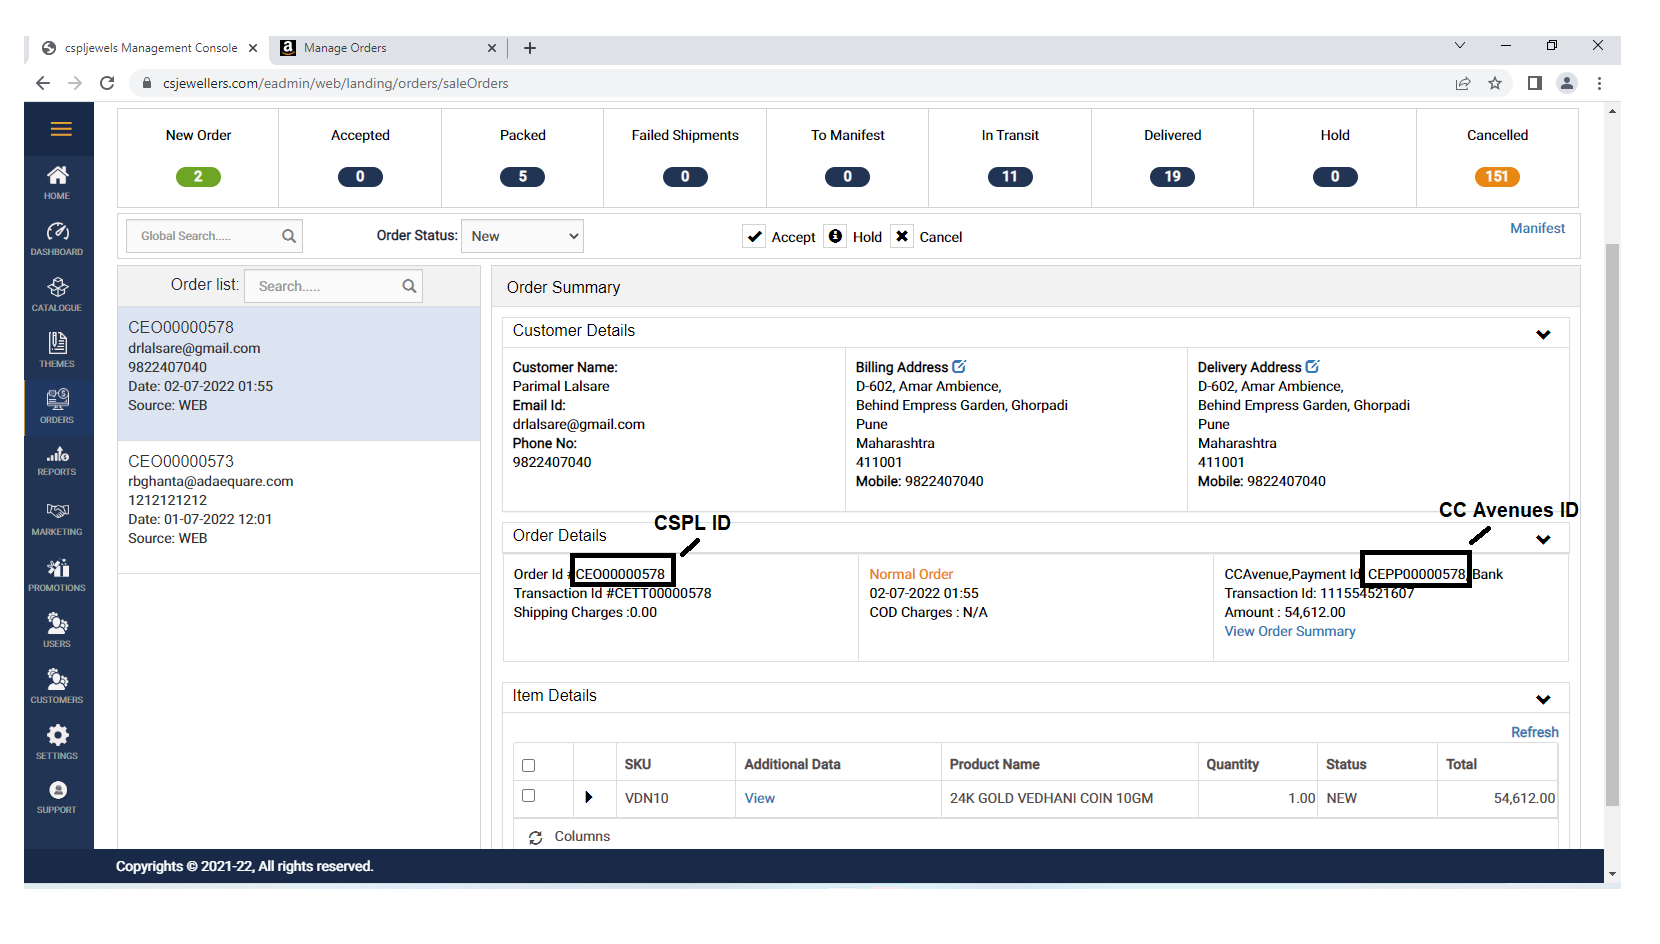Open Chrome profile avatar
The image size is (1660, 944).
(1567, 83)
